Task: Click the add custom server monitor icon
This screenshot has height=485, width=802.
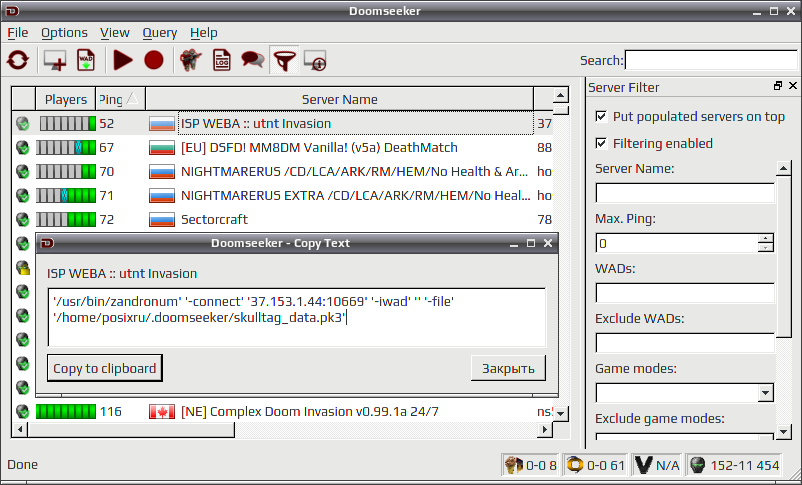Action: 55,60
